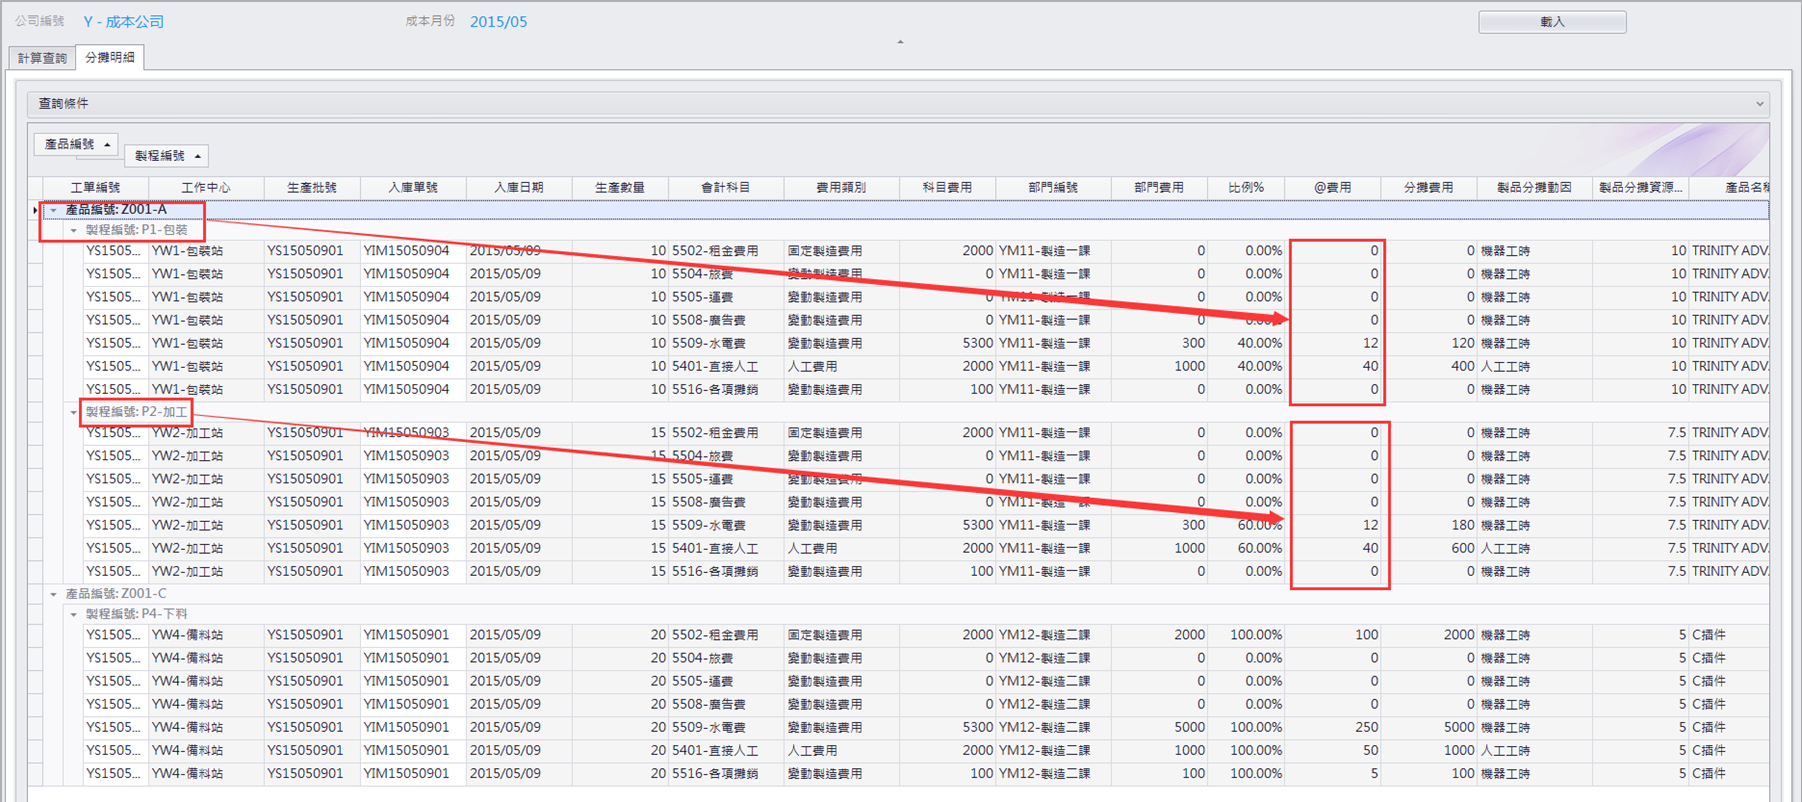Sort by the 製品分攤動因 column header
This screenshot has height=802, width=1802.
[x=1534, y=188]
